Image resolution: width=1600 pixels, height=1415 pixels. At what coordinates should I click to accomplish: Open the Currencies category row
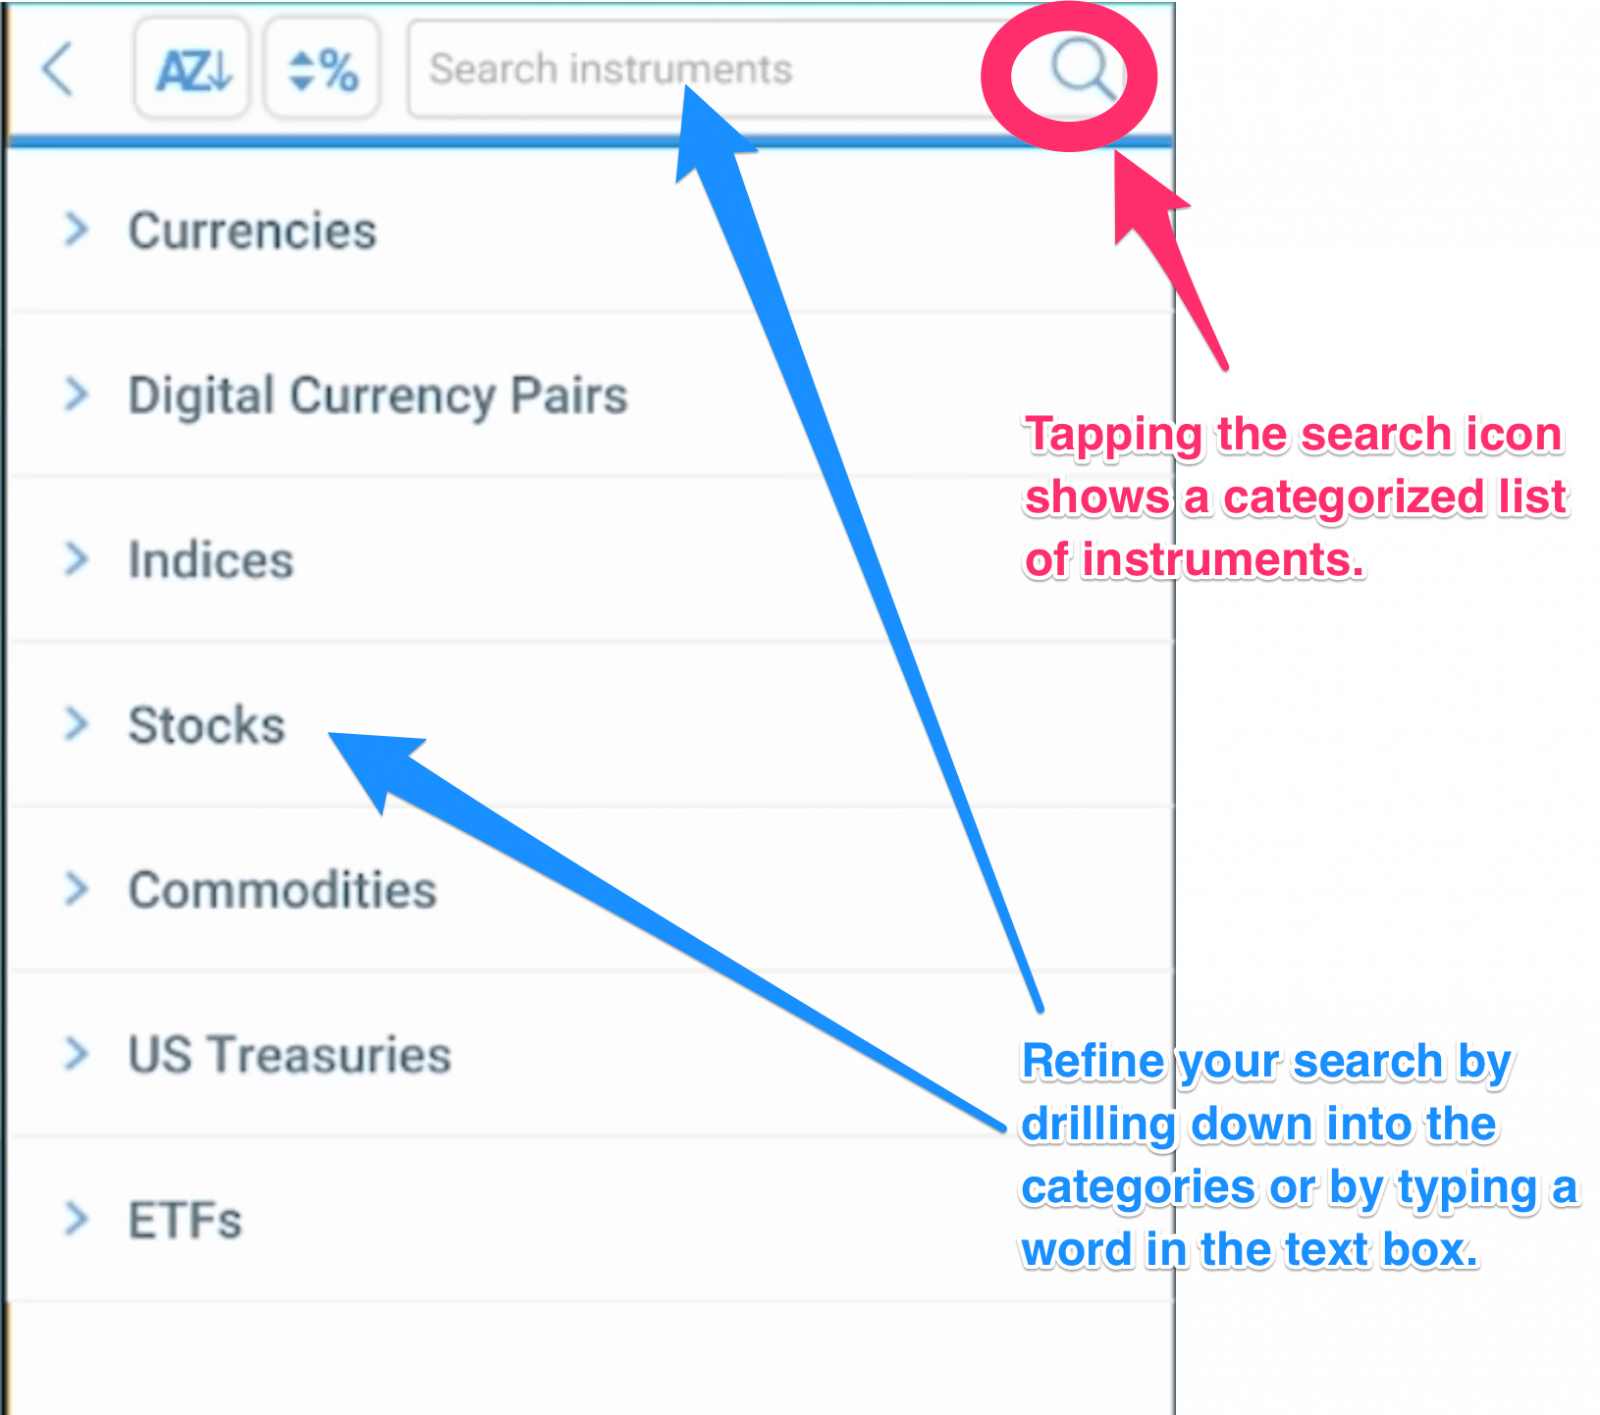[x=252, y=229]
